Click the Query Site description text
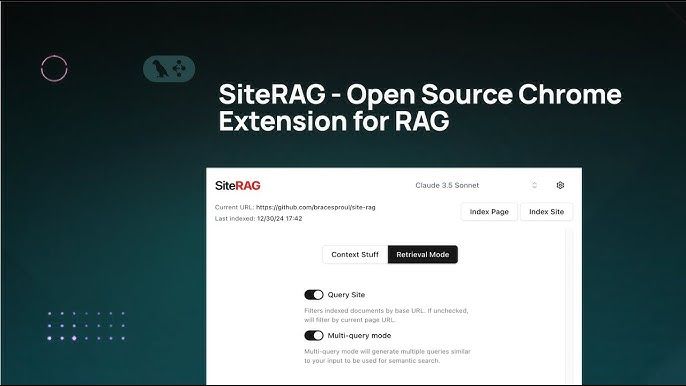The height and width of the screenshot is (386, 686). pyautogui.click(x=386, y=315)
